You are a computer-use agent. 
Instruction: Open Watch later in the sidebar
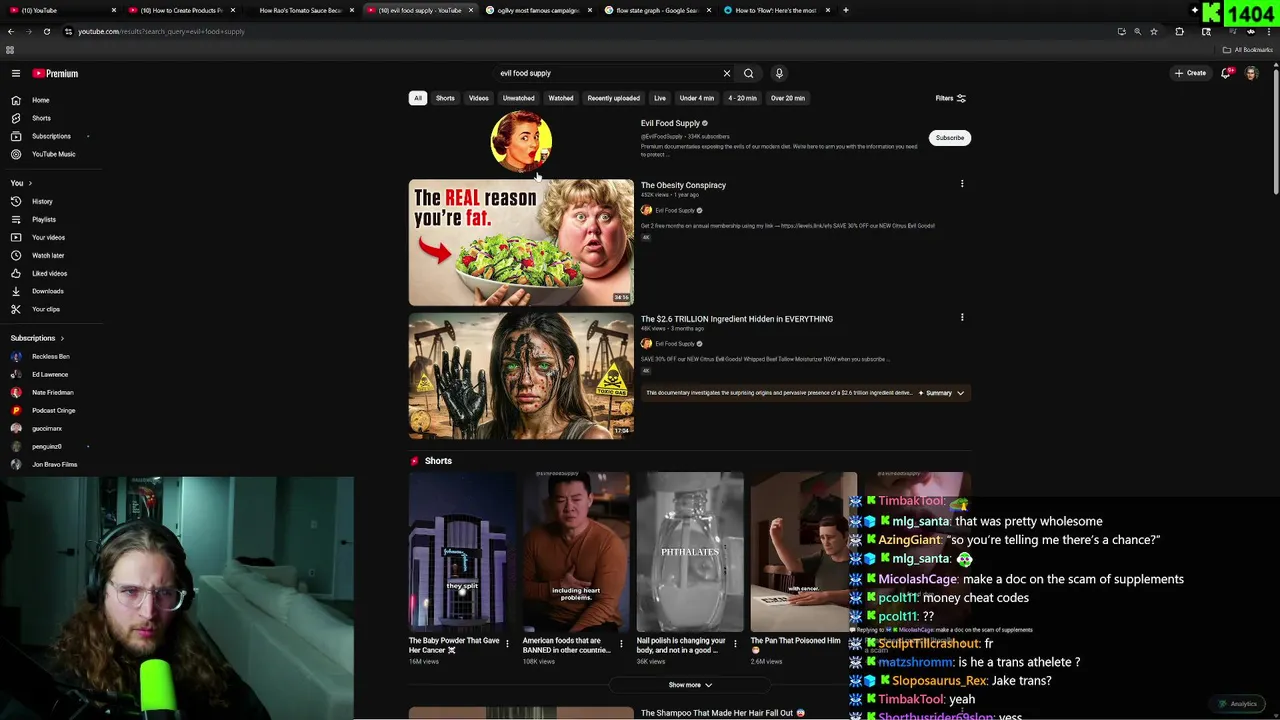click(48, 255)
